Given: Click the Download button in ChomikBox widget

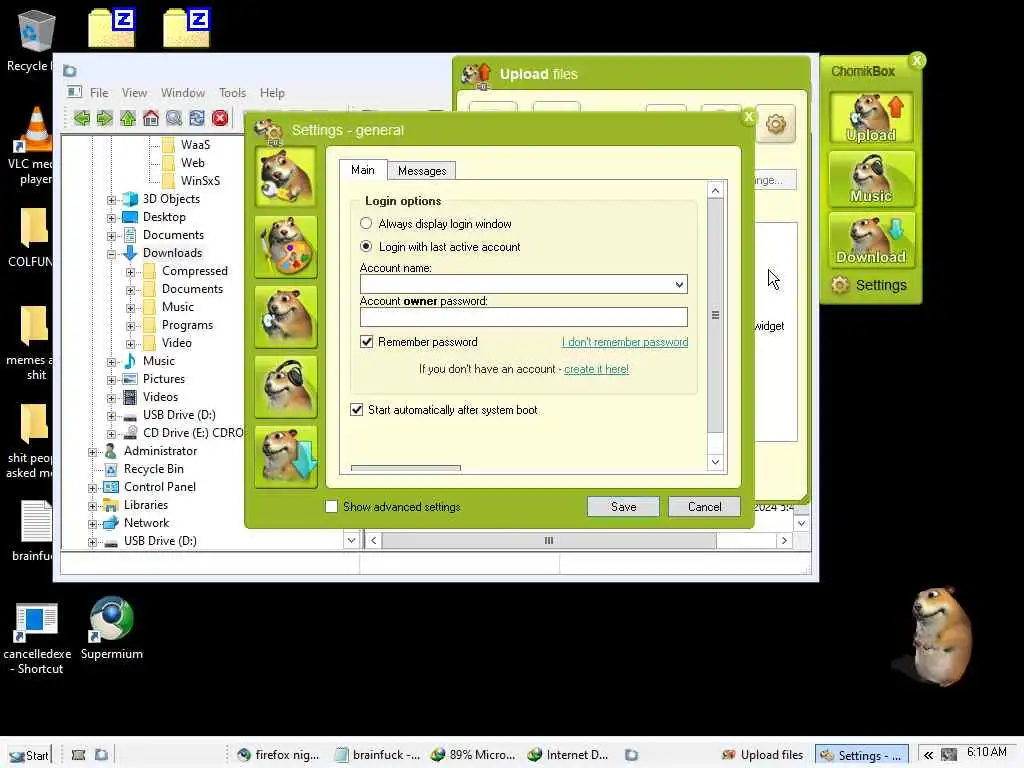Looking at the screenshot, I should coord(871,240).
